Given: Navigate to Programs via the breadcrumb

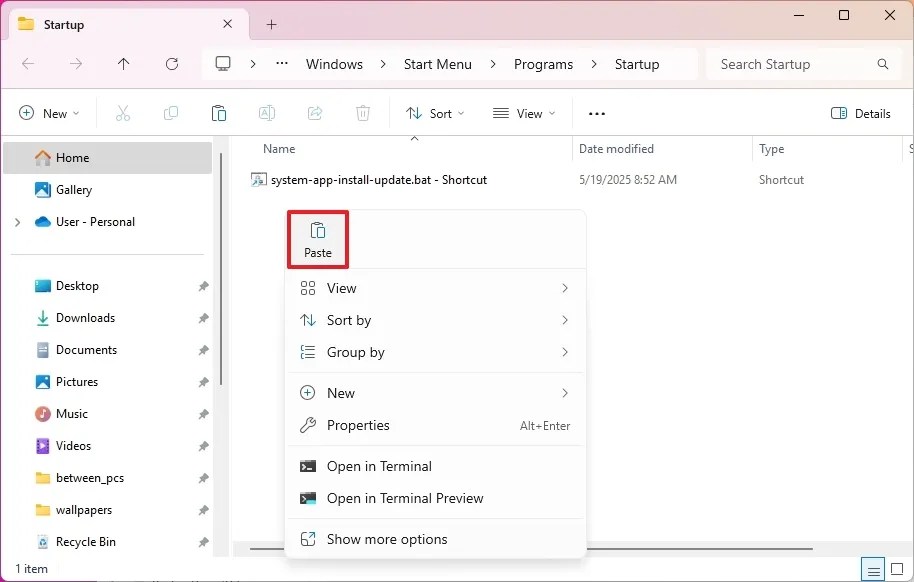Looking at the screenshot, I should pos(543,63).
